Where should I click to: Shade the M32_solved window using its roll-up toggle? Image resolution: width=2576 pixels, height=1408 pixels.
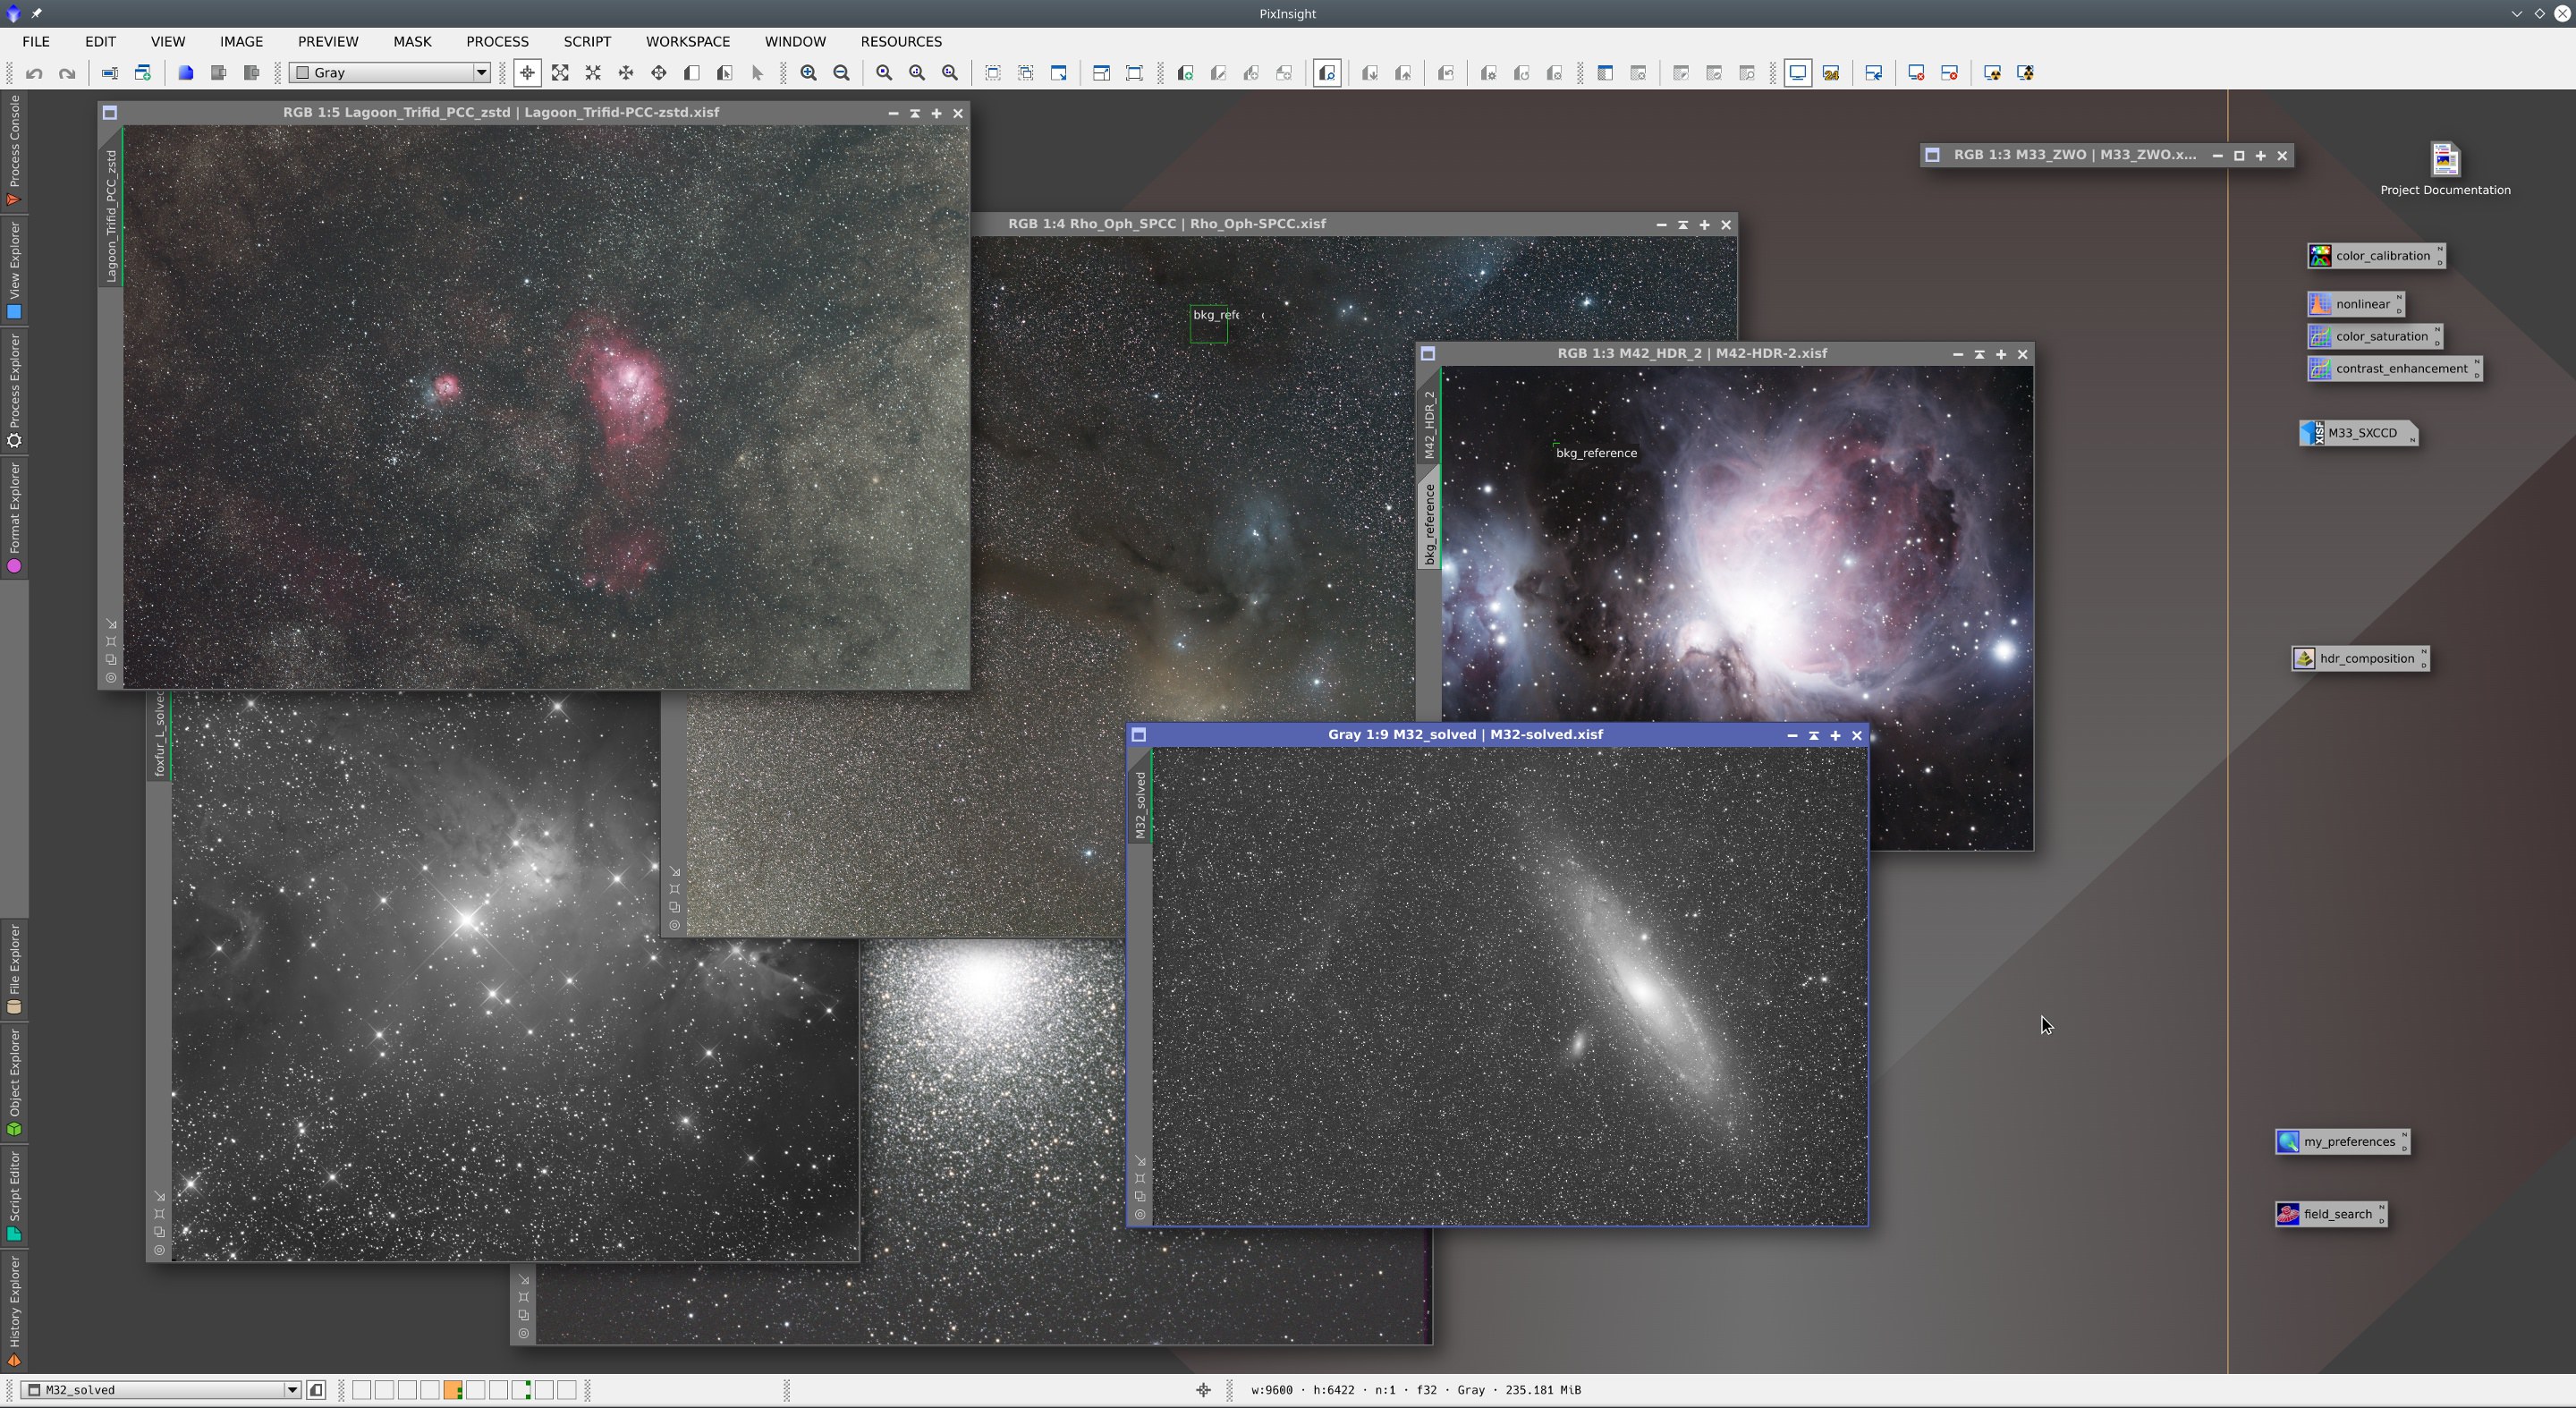[1814, 736]
